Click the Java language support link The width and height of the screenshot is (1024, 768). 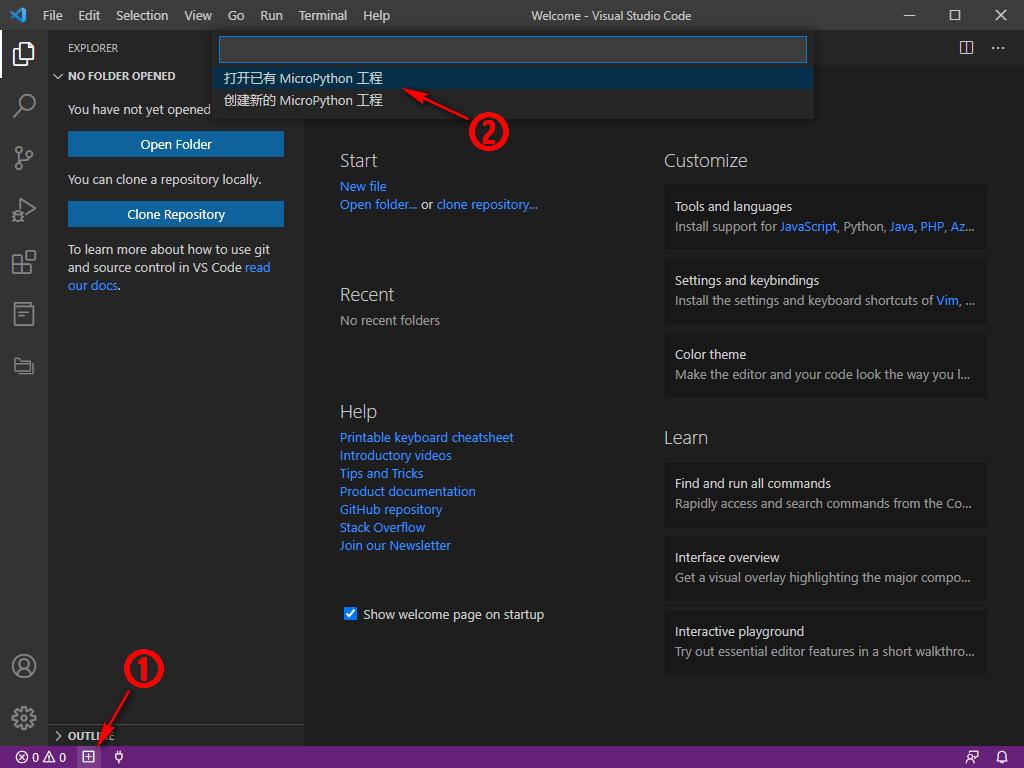tap(901, 227)
